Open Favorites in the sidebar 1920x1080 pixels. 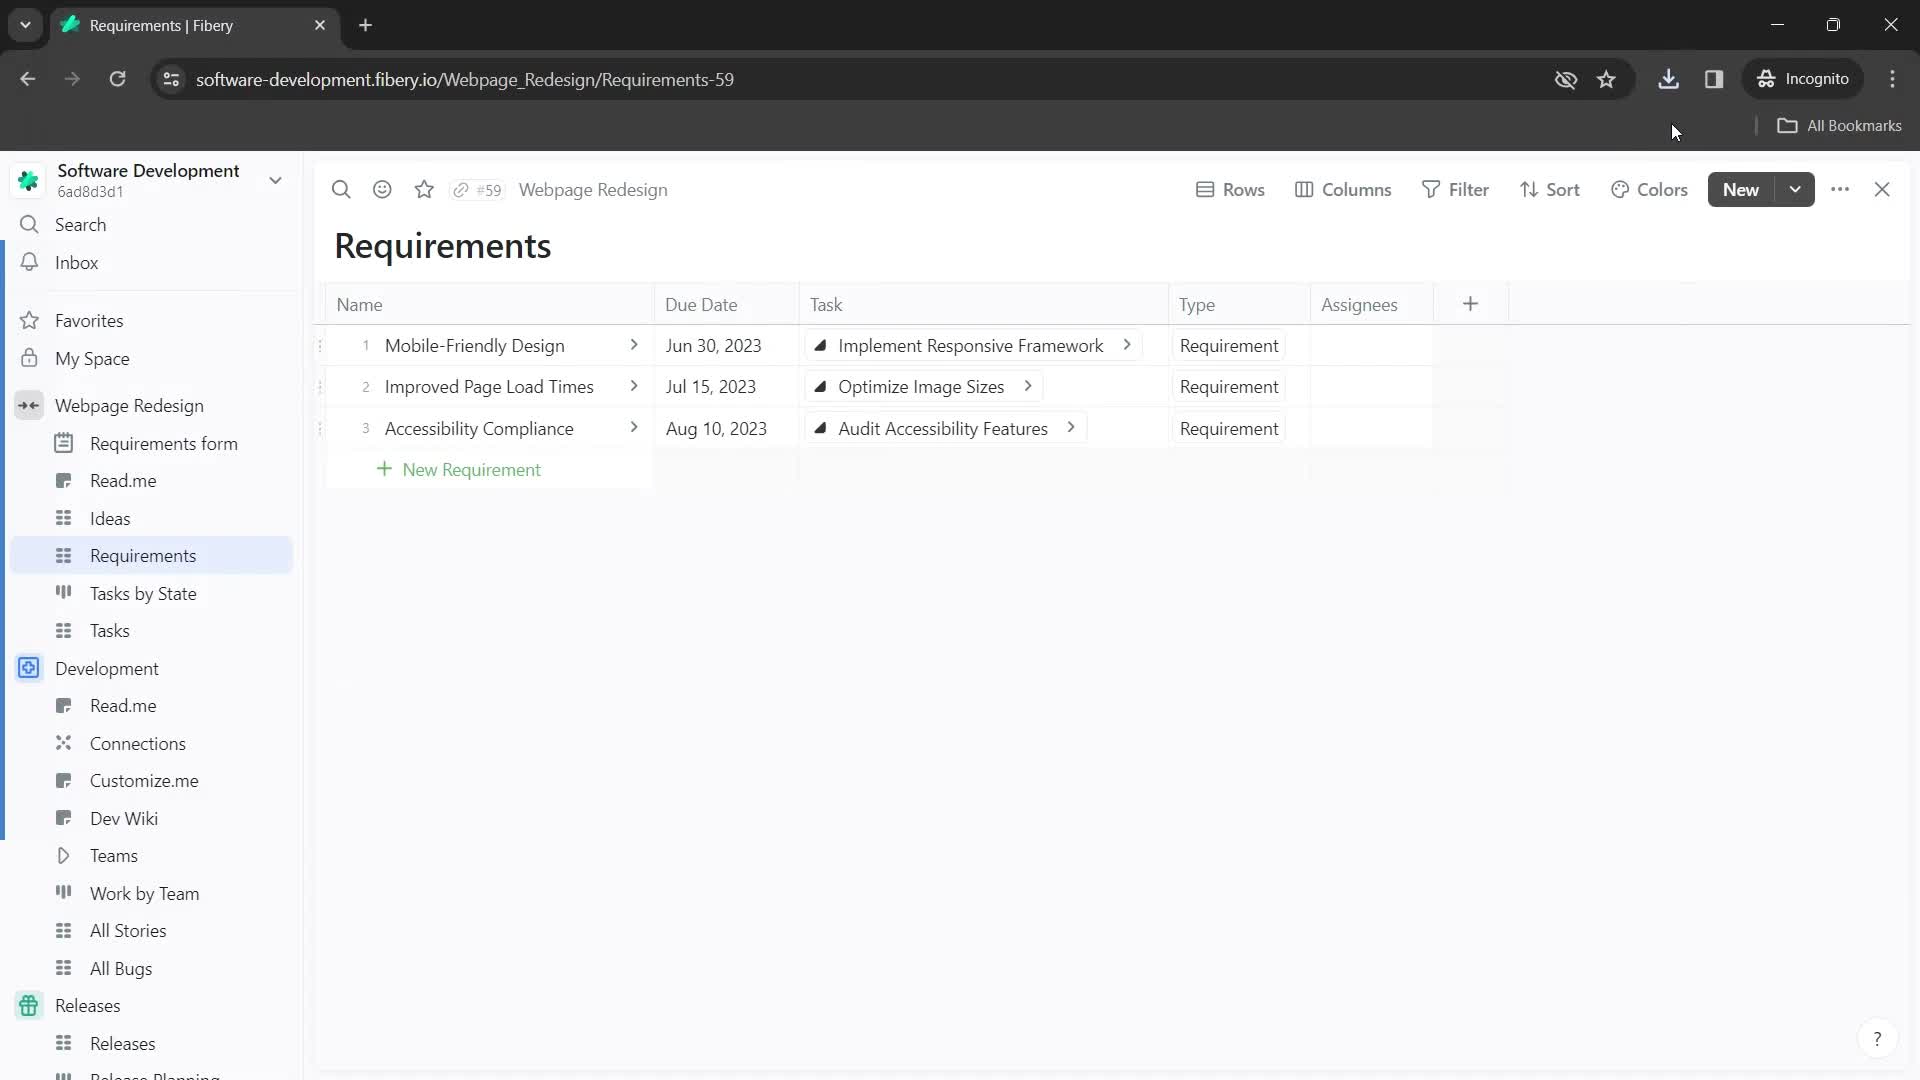(152, 321)
